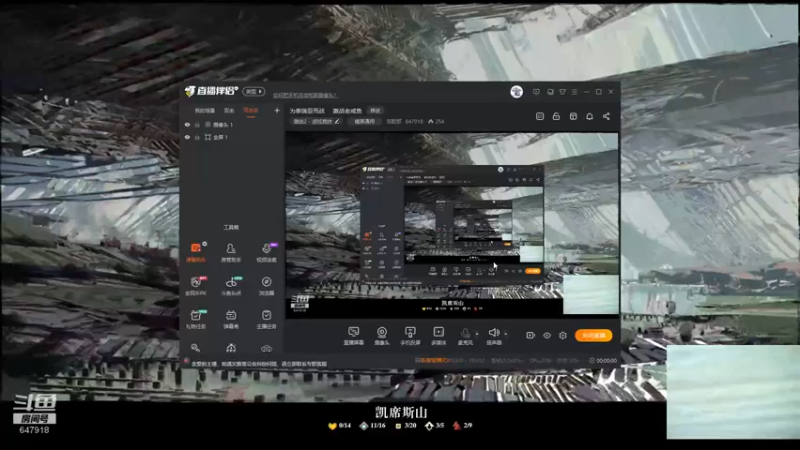Launch the 视频连麦 tool

pyautogui.click(x=266, y=252)
